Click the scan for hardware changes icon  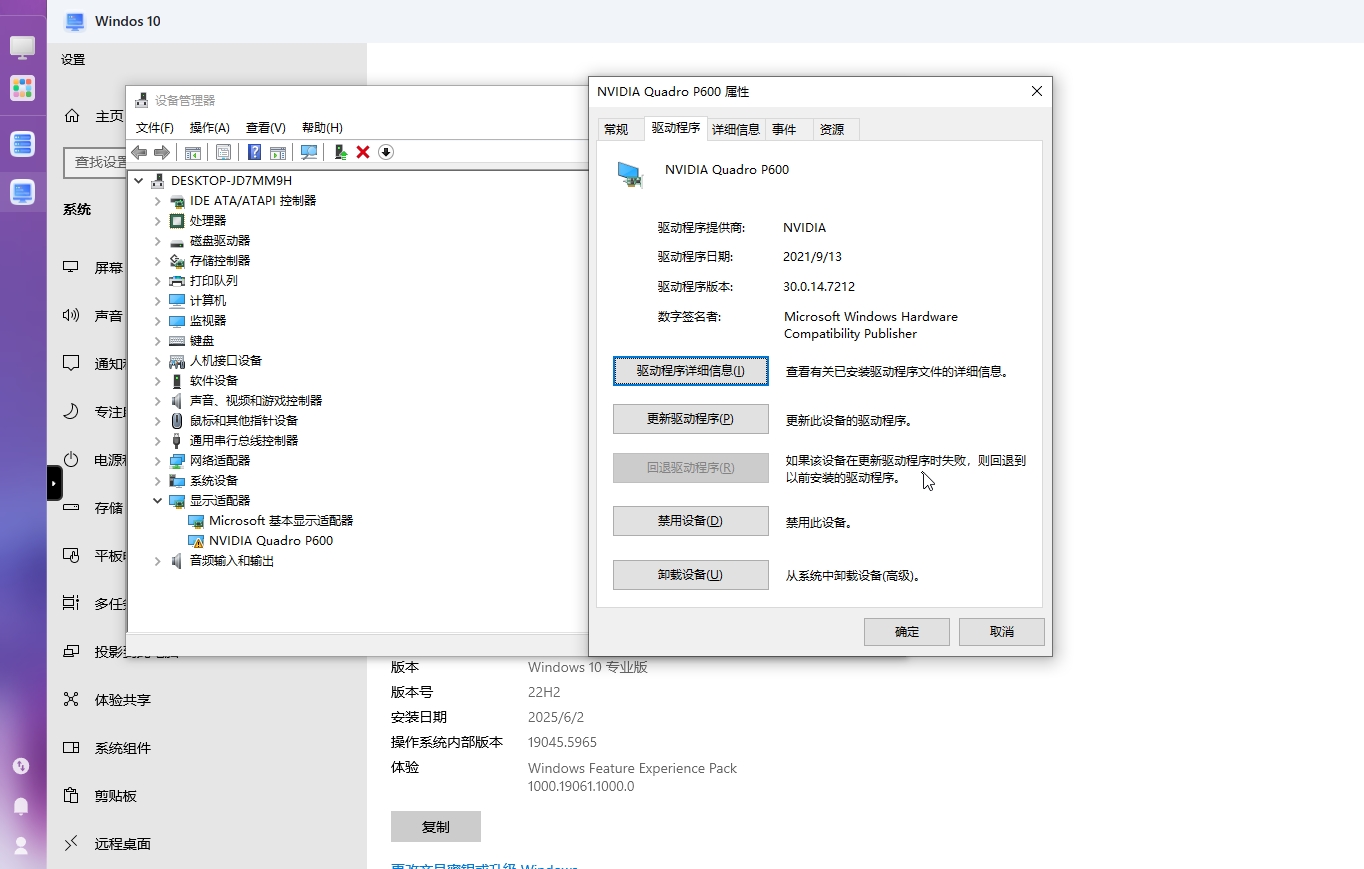(x=309, y=152)
